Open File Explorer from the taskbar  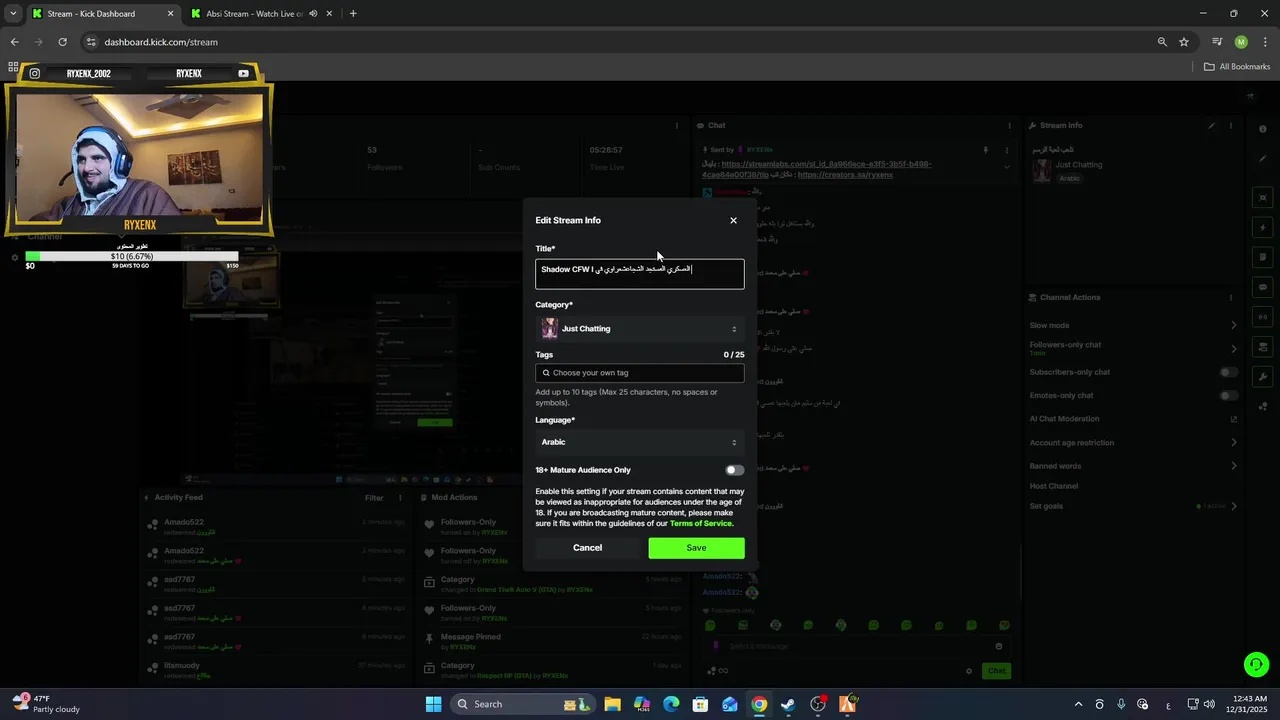point(612,704)
